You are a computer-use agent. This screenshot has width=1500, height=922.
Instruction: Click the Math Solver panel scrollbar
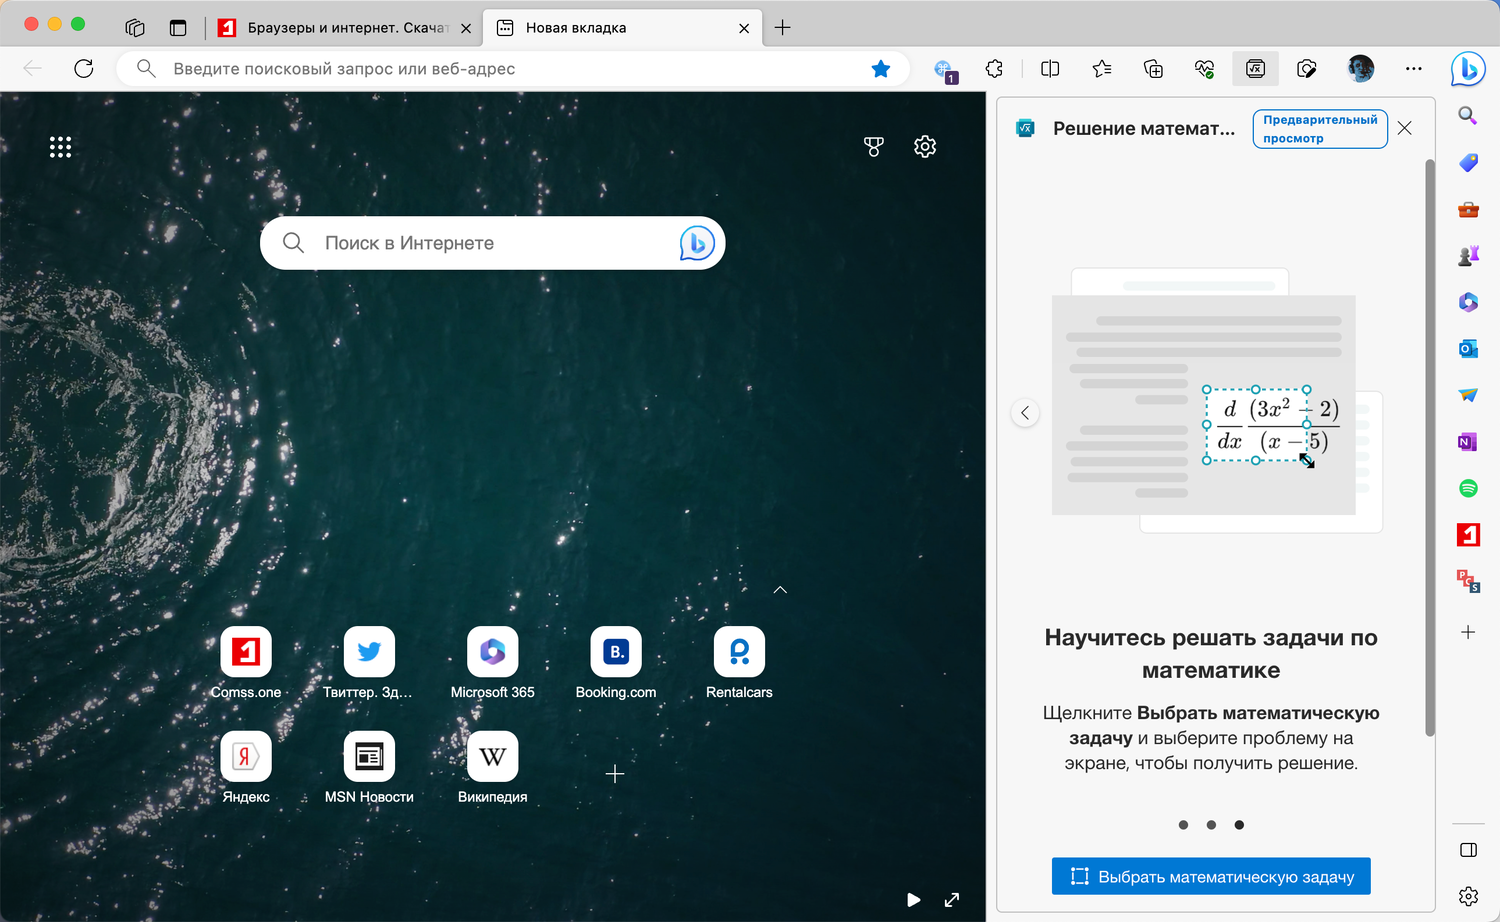1430,447
